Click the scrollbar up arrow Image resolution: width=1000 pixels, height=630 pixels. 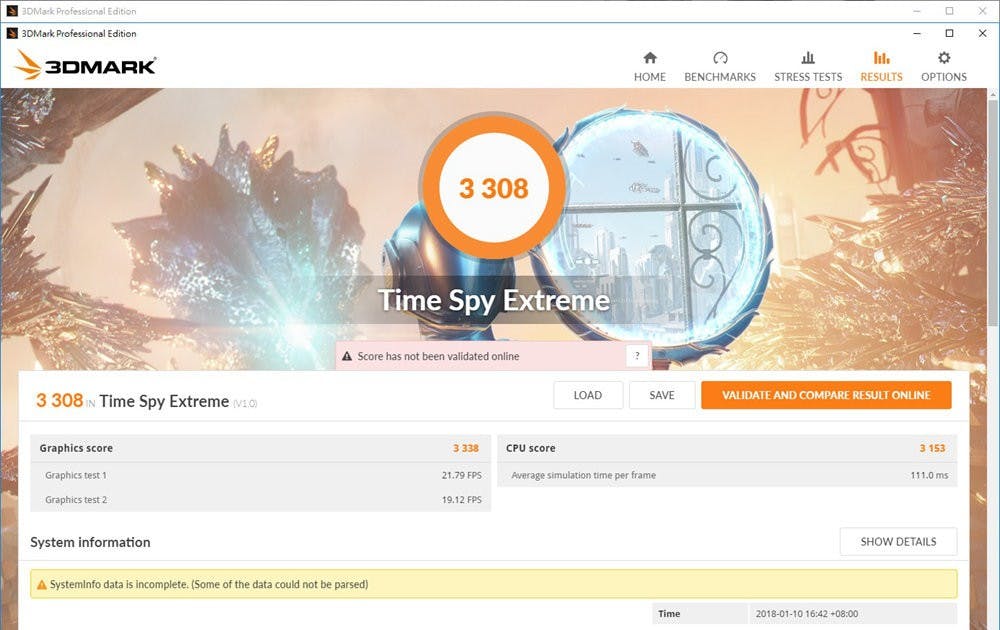(993, 94)
